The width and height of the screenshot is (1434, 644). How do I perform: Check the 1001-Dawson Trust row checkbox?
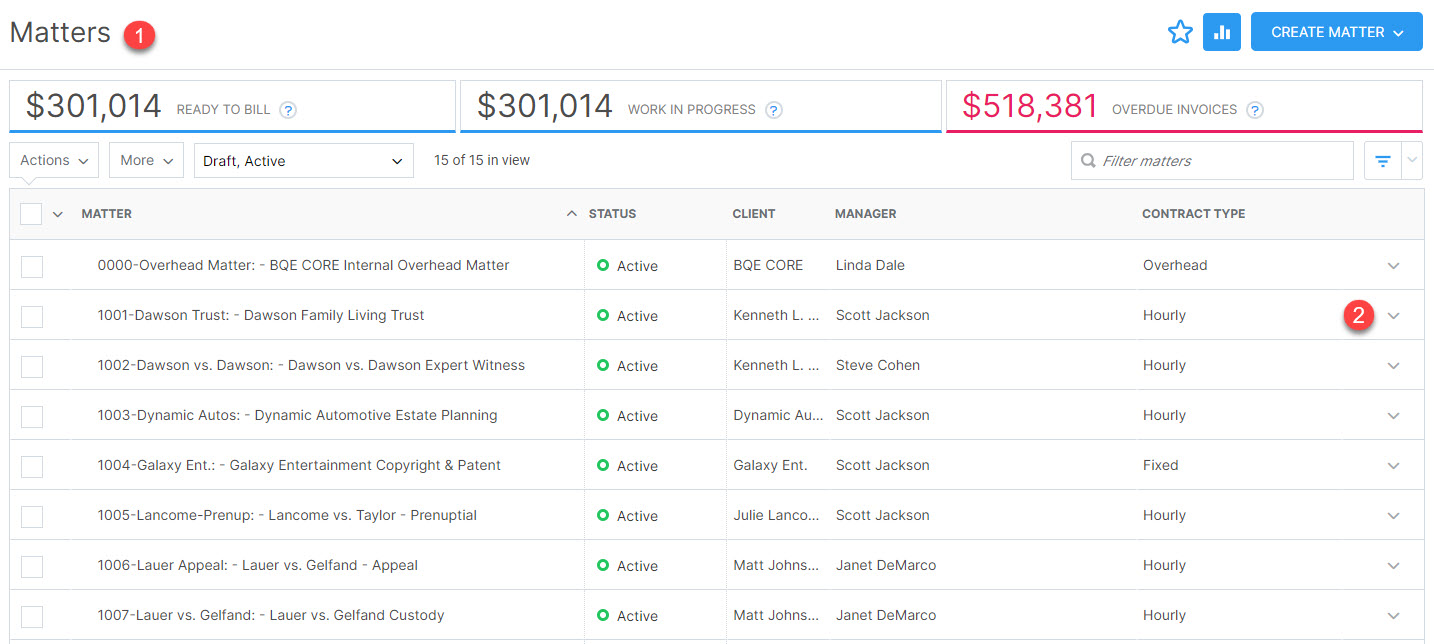[x=32, y=316]
